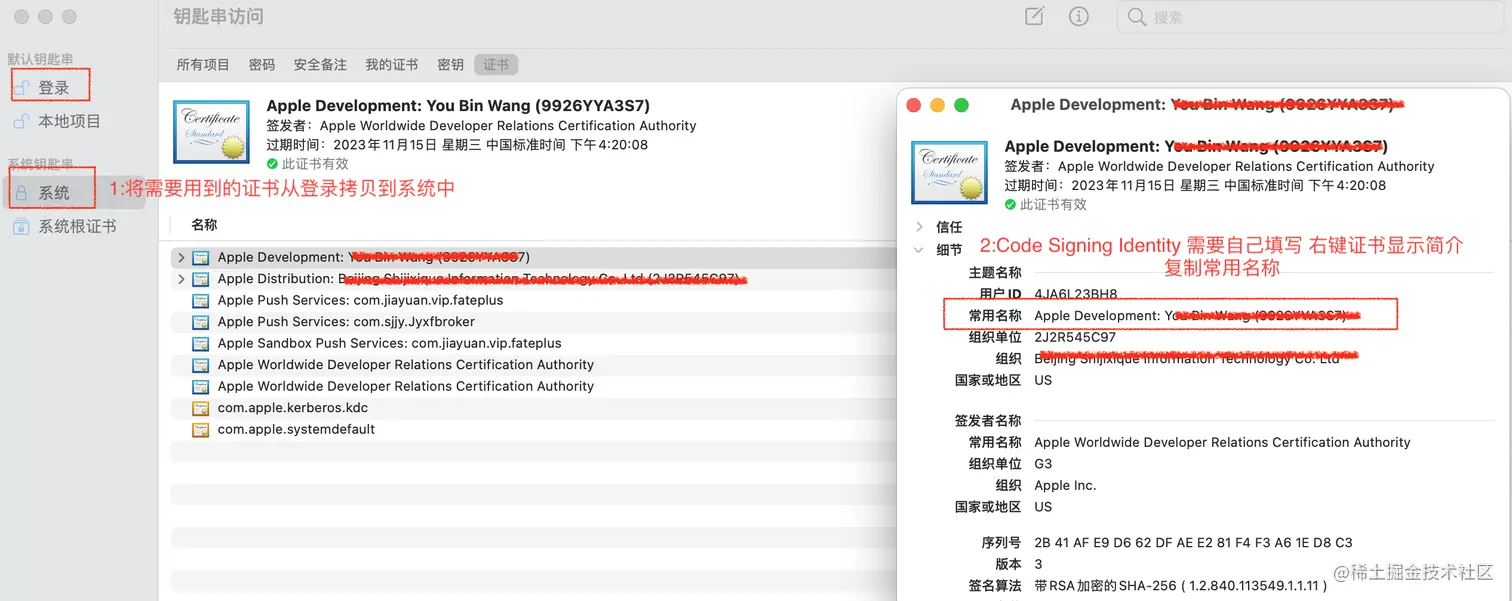The width and height of the screenshot is (1512, 601).
Task: Collapse the 细节 section in detail window
Action: [x=919, y=250]
